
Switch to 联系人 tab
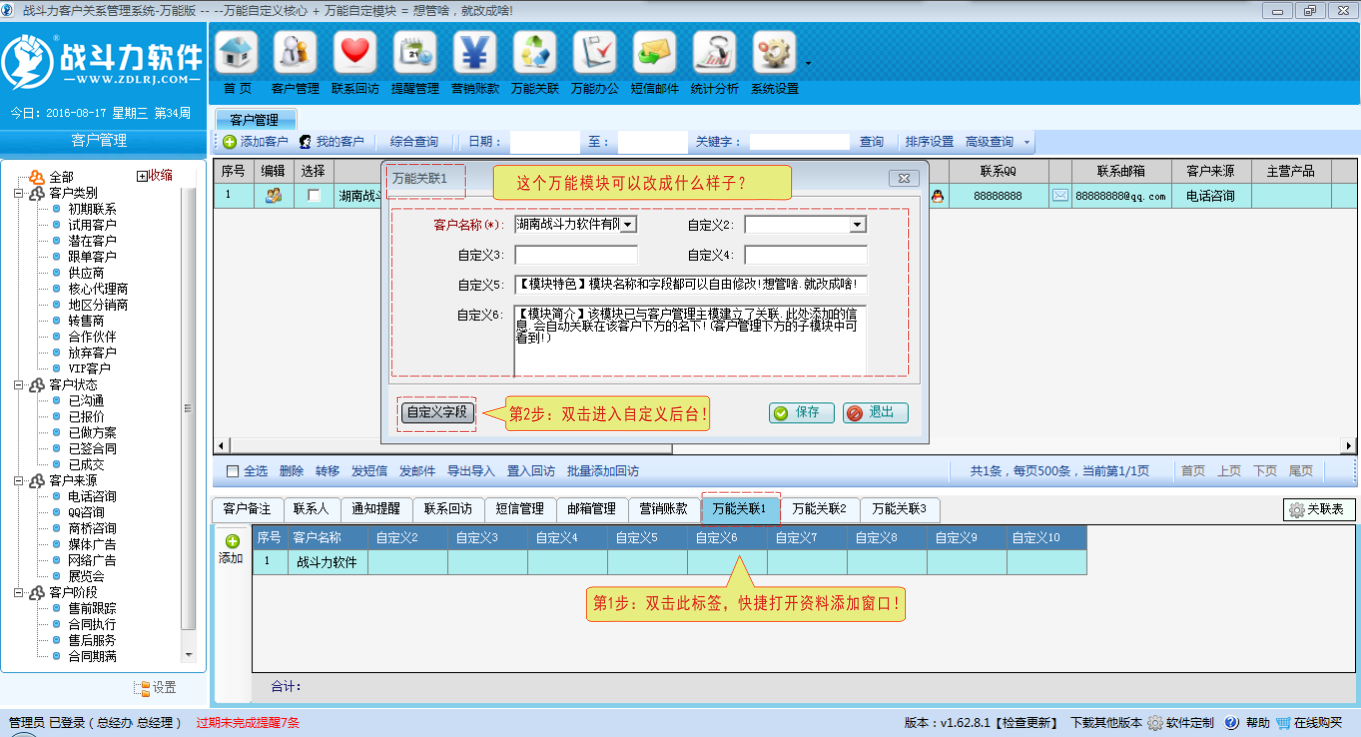311,509
